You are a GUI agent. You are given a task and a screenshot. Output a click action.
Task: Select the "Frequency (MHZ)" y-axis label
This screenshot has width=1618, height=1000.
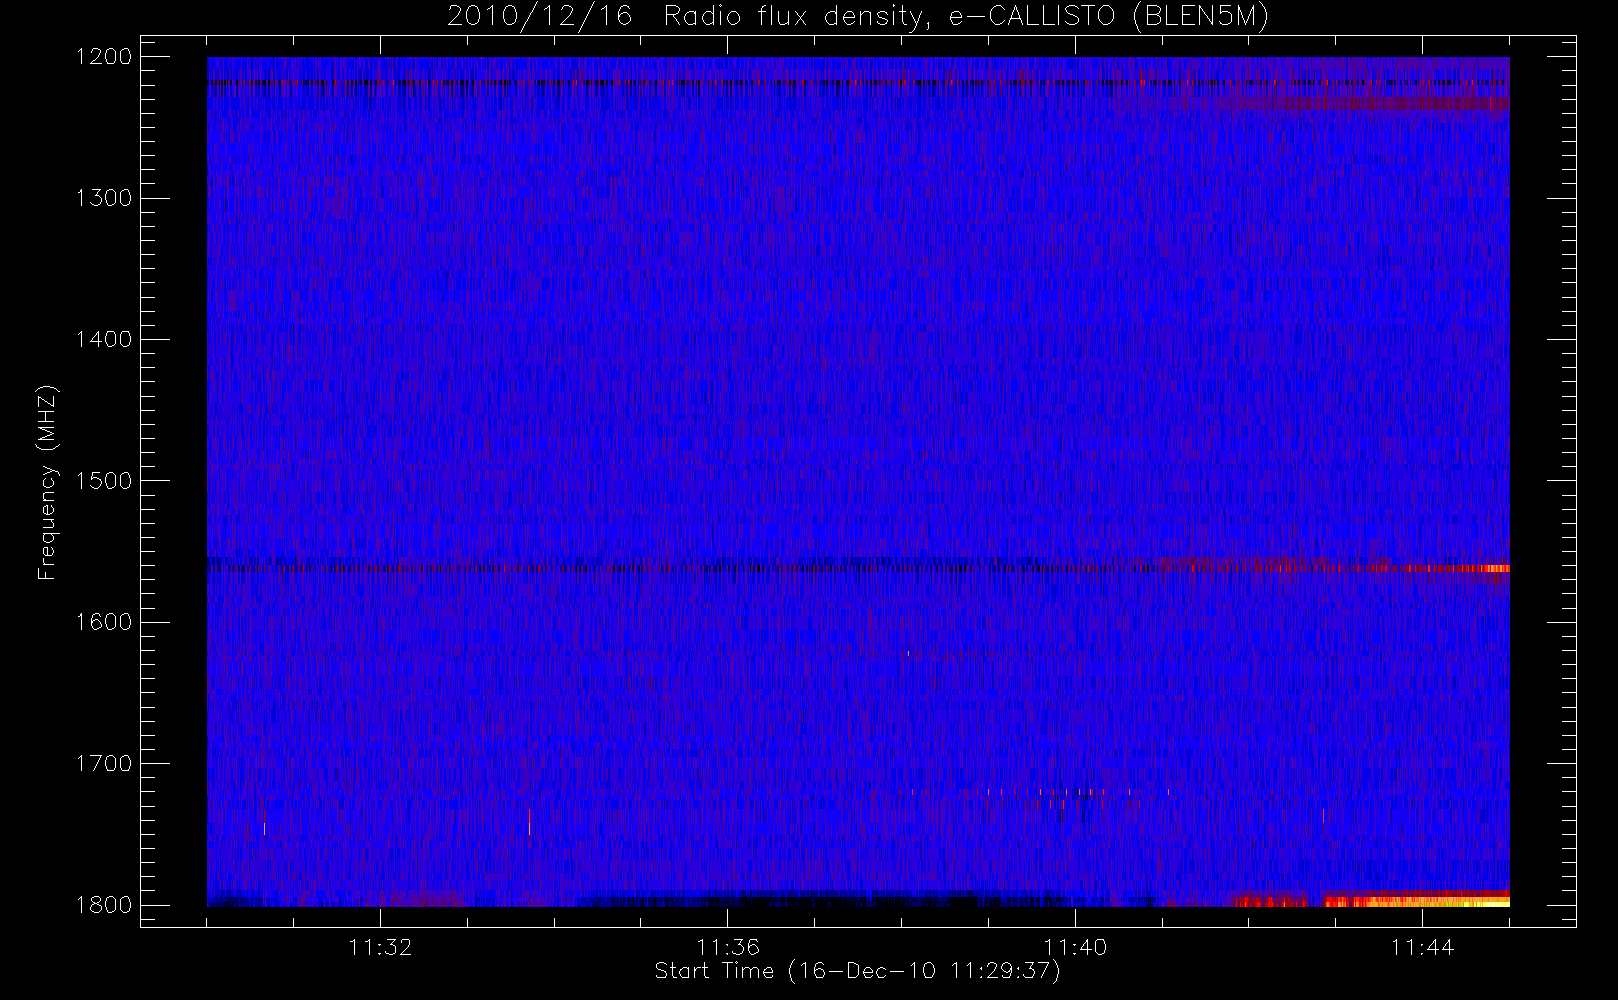click(x=47, y=482)
